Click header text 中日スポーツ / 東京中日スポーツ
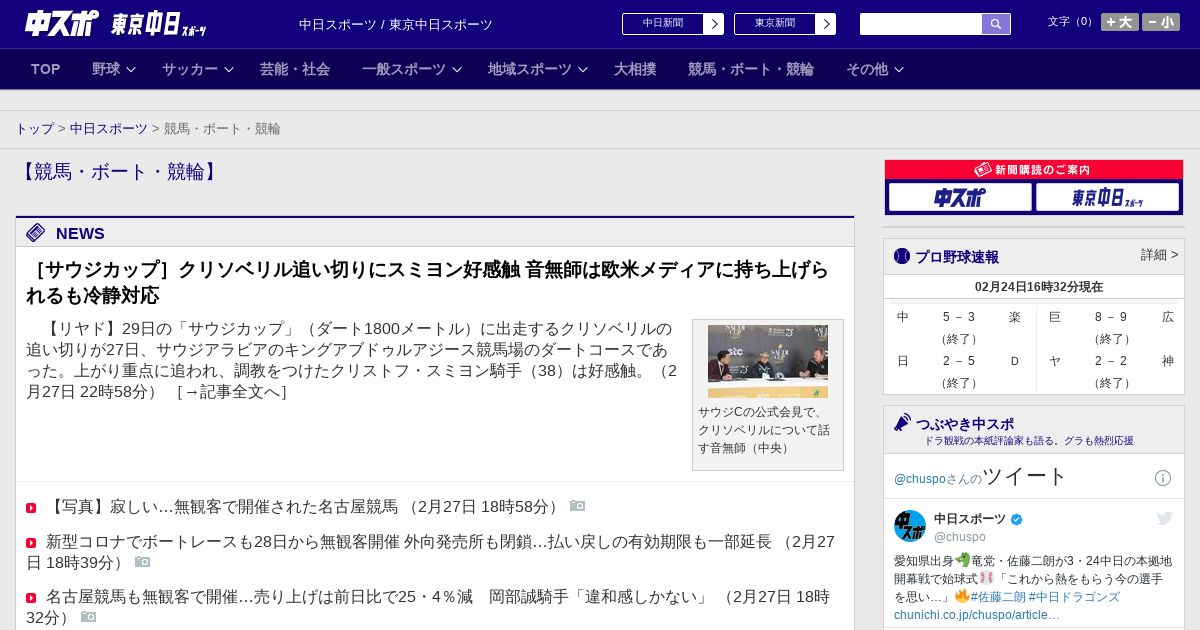Viewport: 1200px width, 630px height. coord(396,25)
